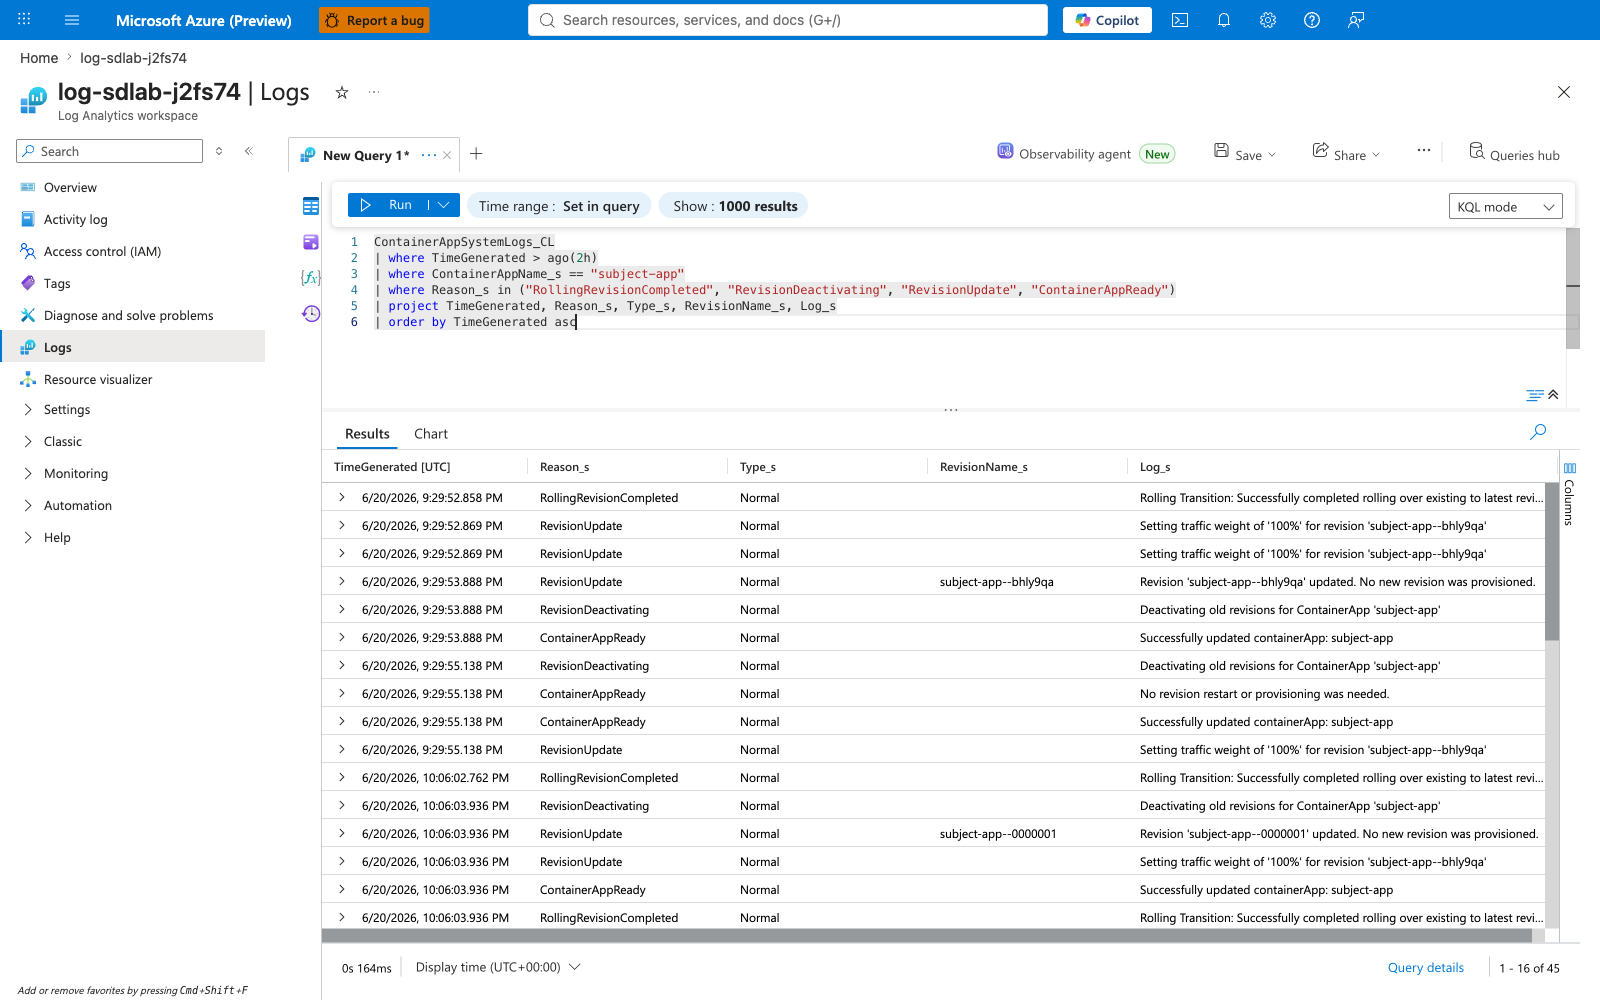Open the help question mark menu
1600x1000 pixels.
[1312, 20]
